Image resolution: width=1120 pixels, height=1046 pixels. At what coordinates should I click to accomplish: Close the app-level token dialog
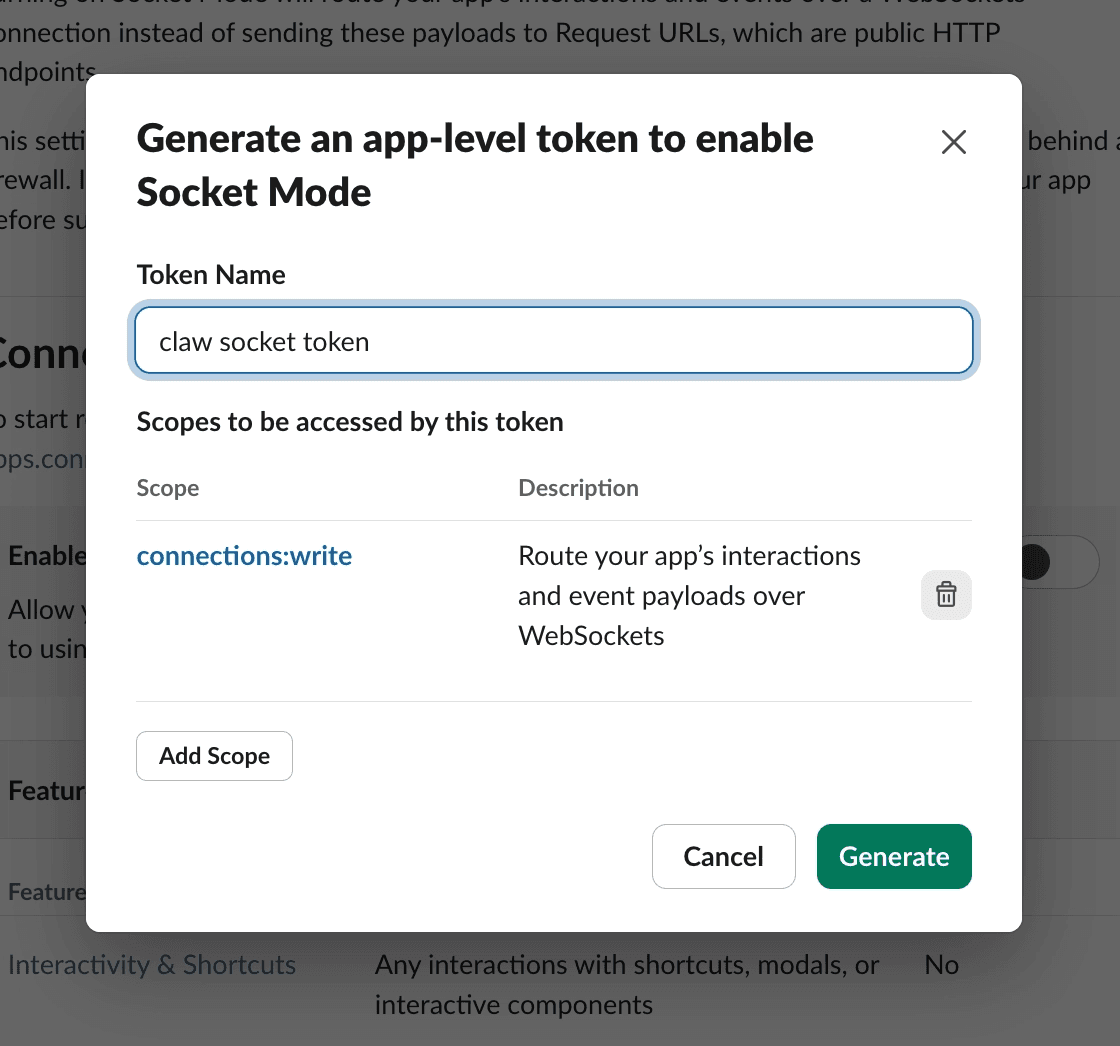[x=954, y=141]
